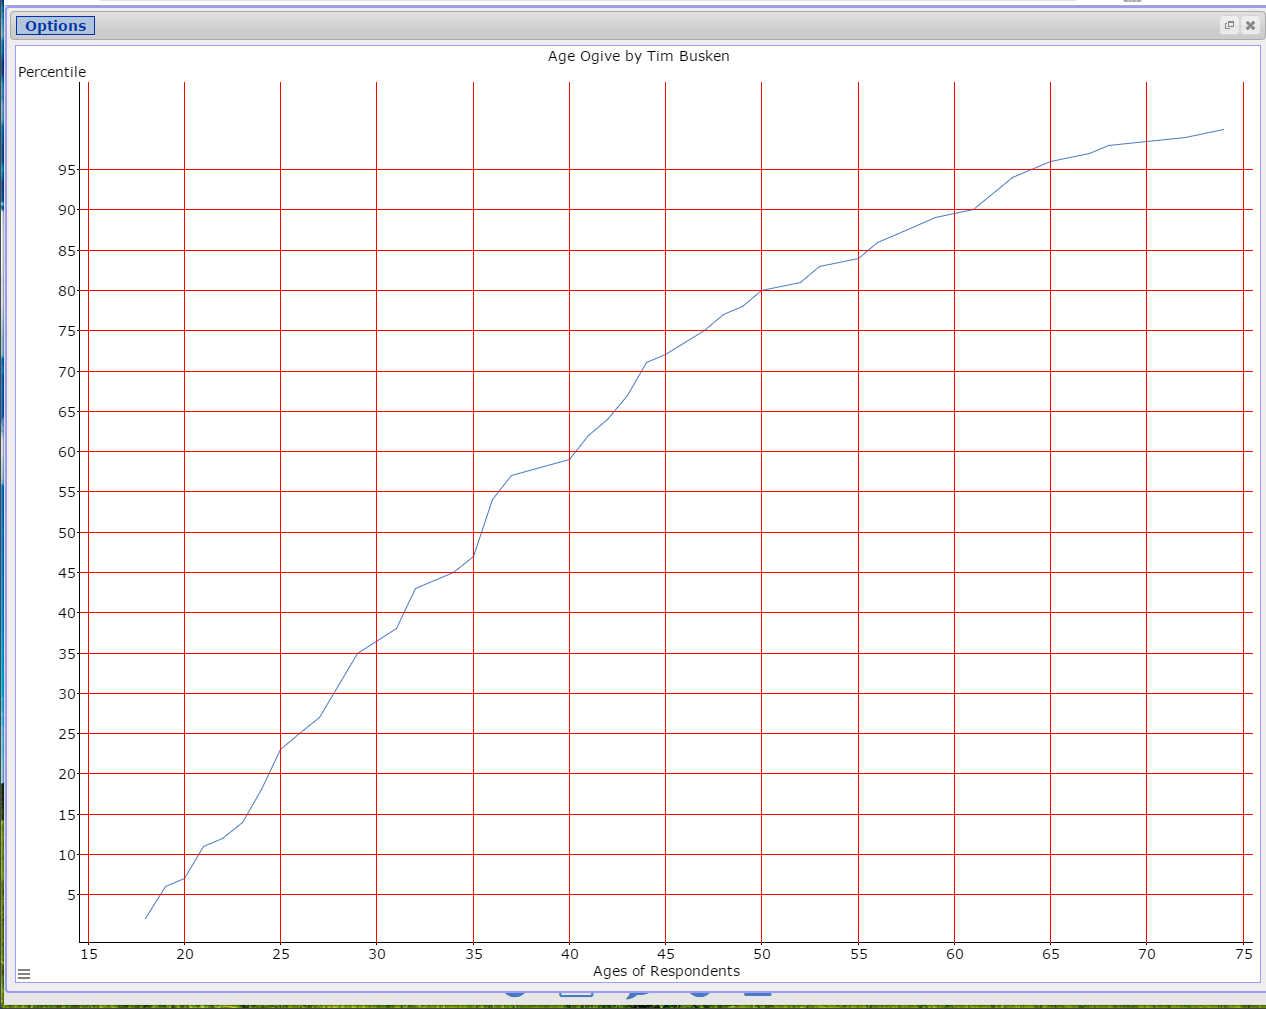
Task: Click the ogive line point at age 50
Action: coord(762,290)
